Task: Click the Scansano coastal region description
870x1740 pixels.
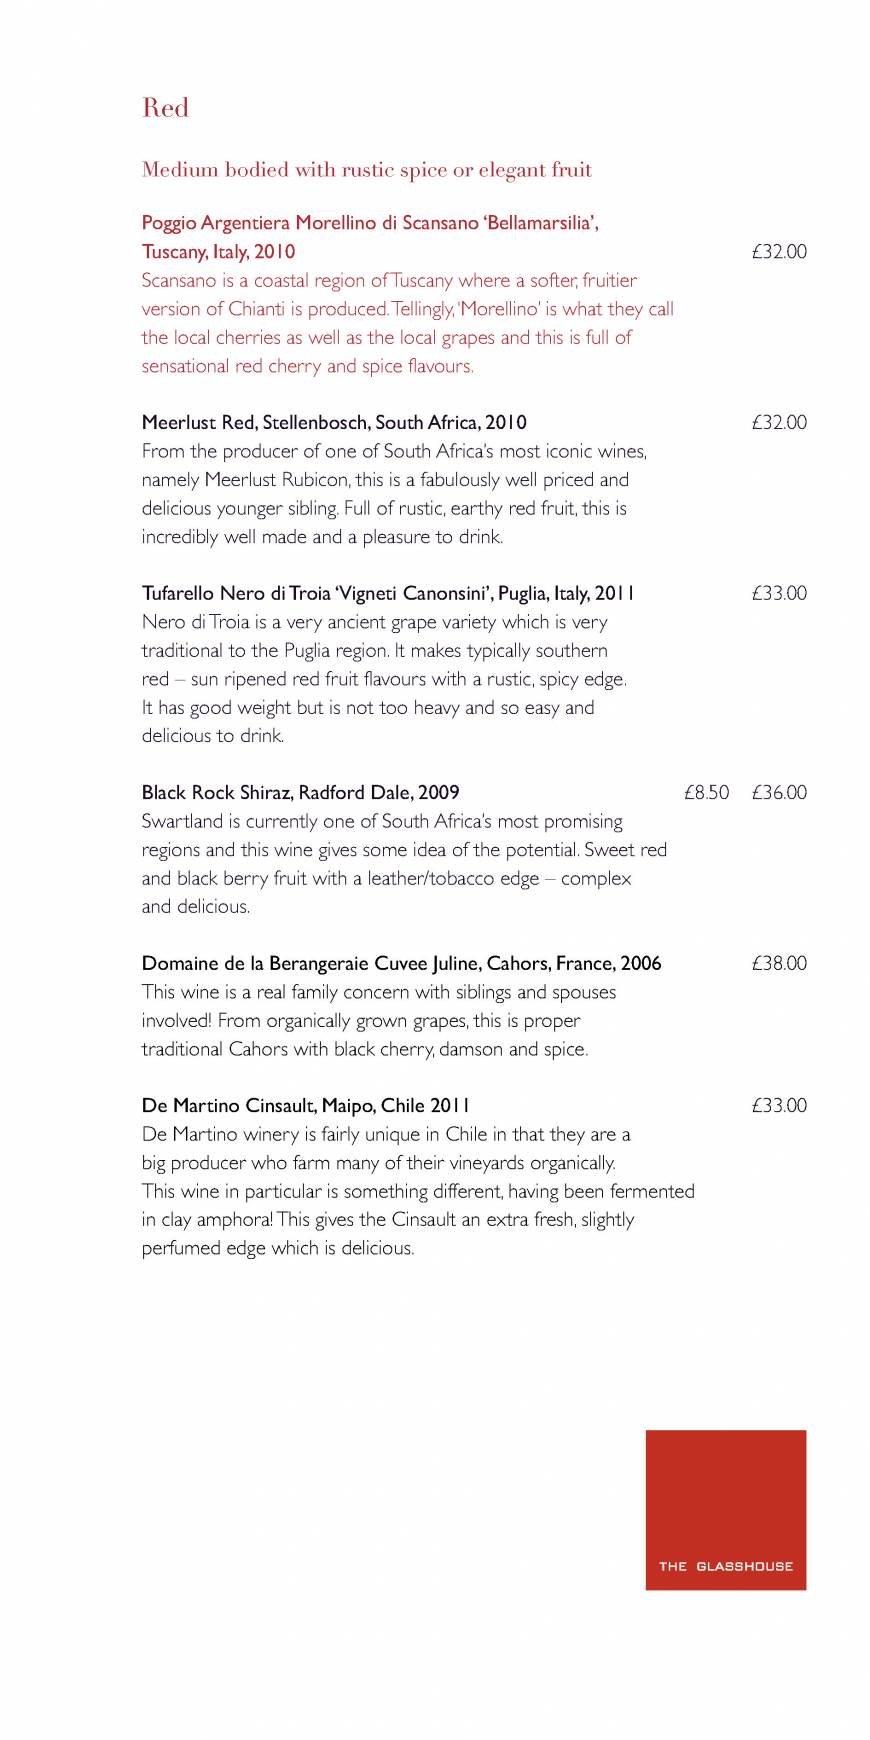Action: tap(407, 323)
